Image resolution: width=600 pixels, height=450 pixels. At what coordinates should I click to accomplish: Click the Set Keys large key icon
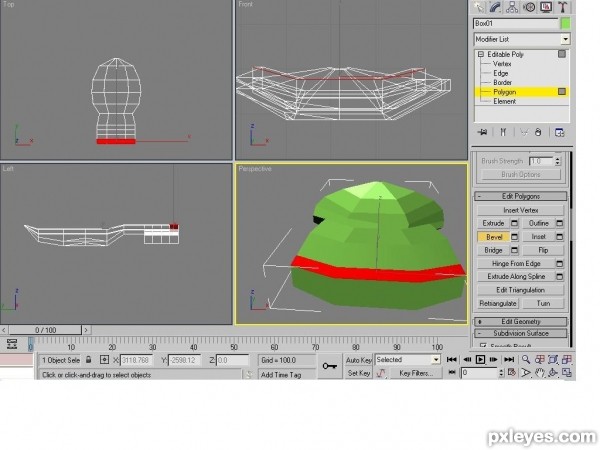click(329, 366)
